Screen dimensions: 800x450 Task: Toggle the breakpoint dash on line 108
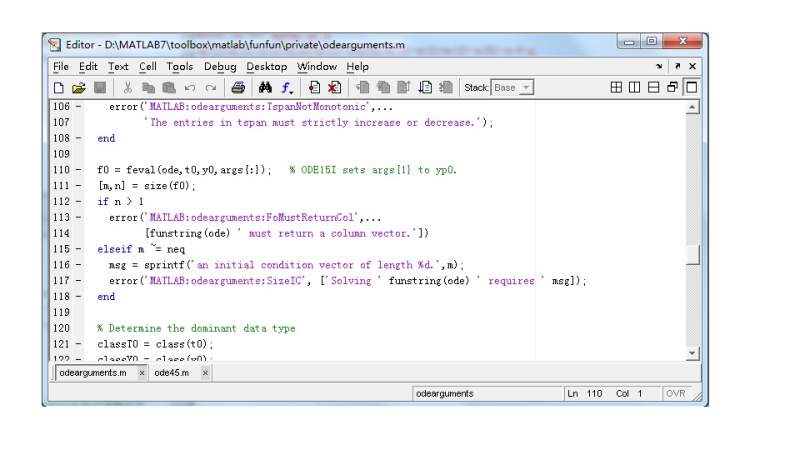79,138
